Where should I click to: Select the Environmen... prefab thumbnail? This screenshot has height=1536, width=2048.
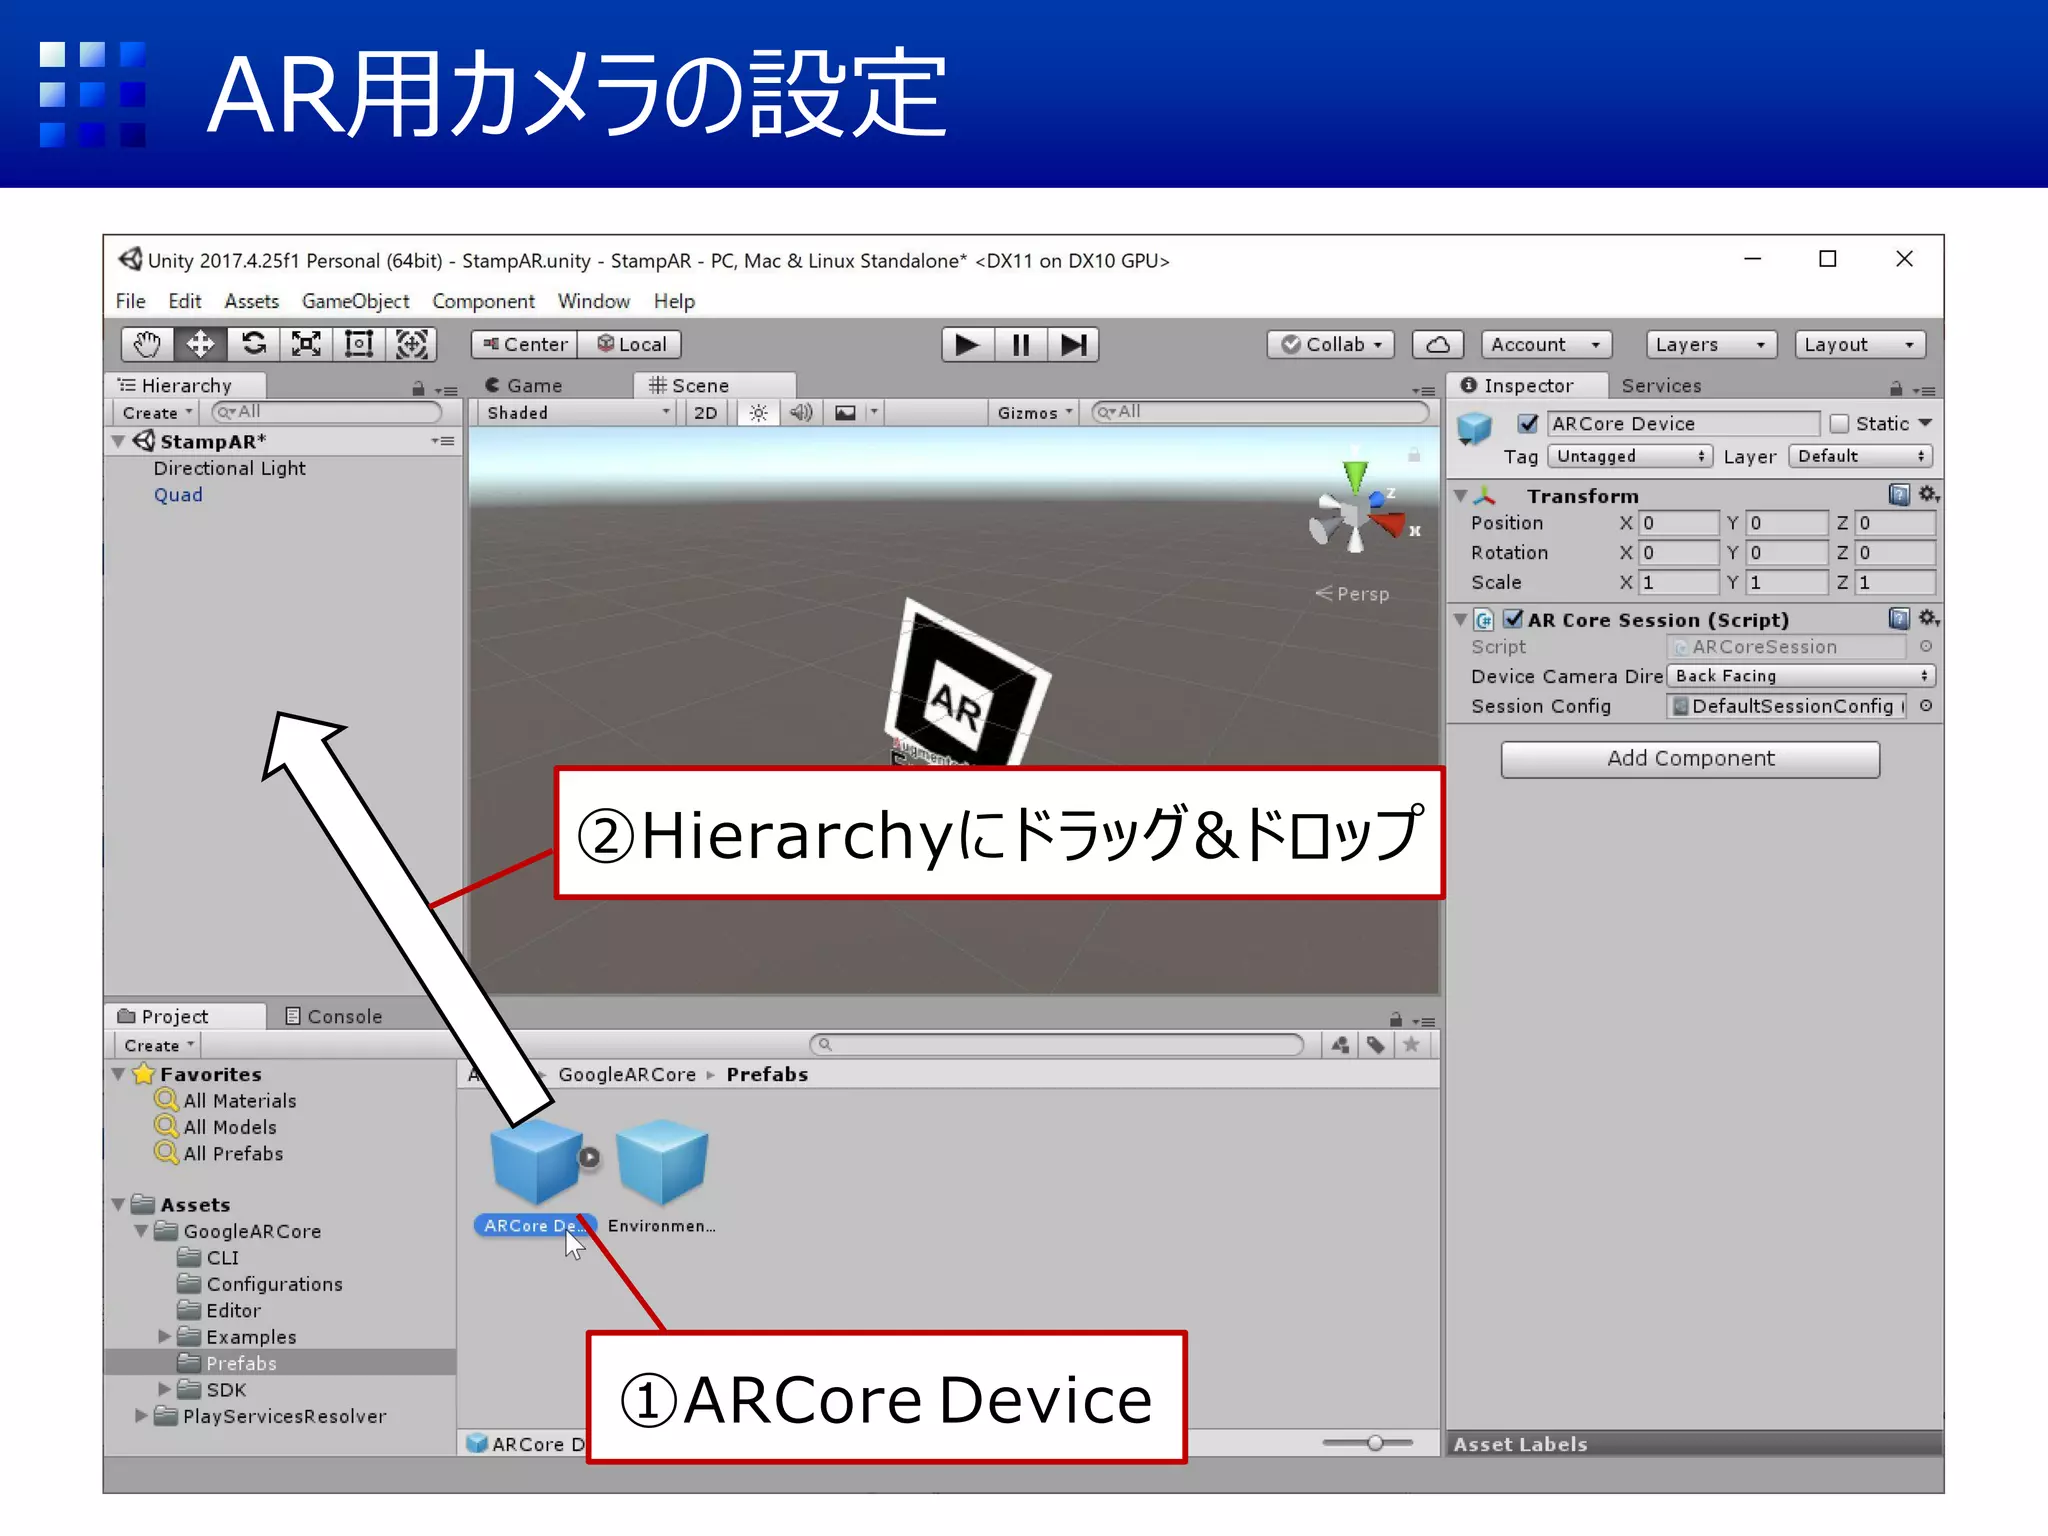[662, 1162]
